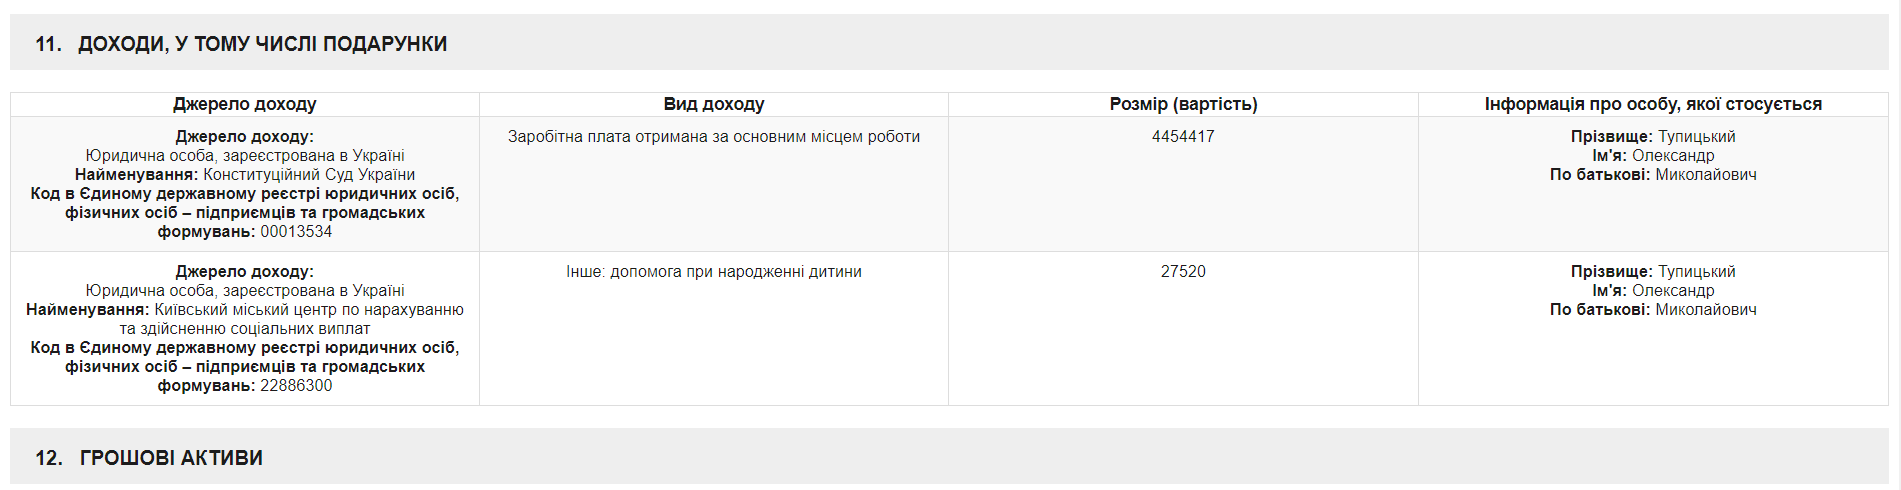The width and height of the screenshot is (1901, 490).
Task: Click the Заробітна плата income type cell
Action: [713, 137]
